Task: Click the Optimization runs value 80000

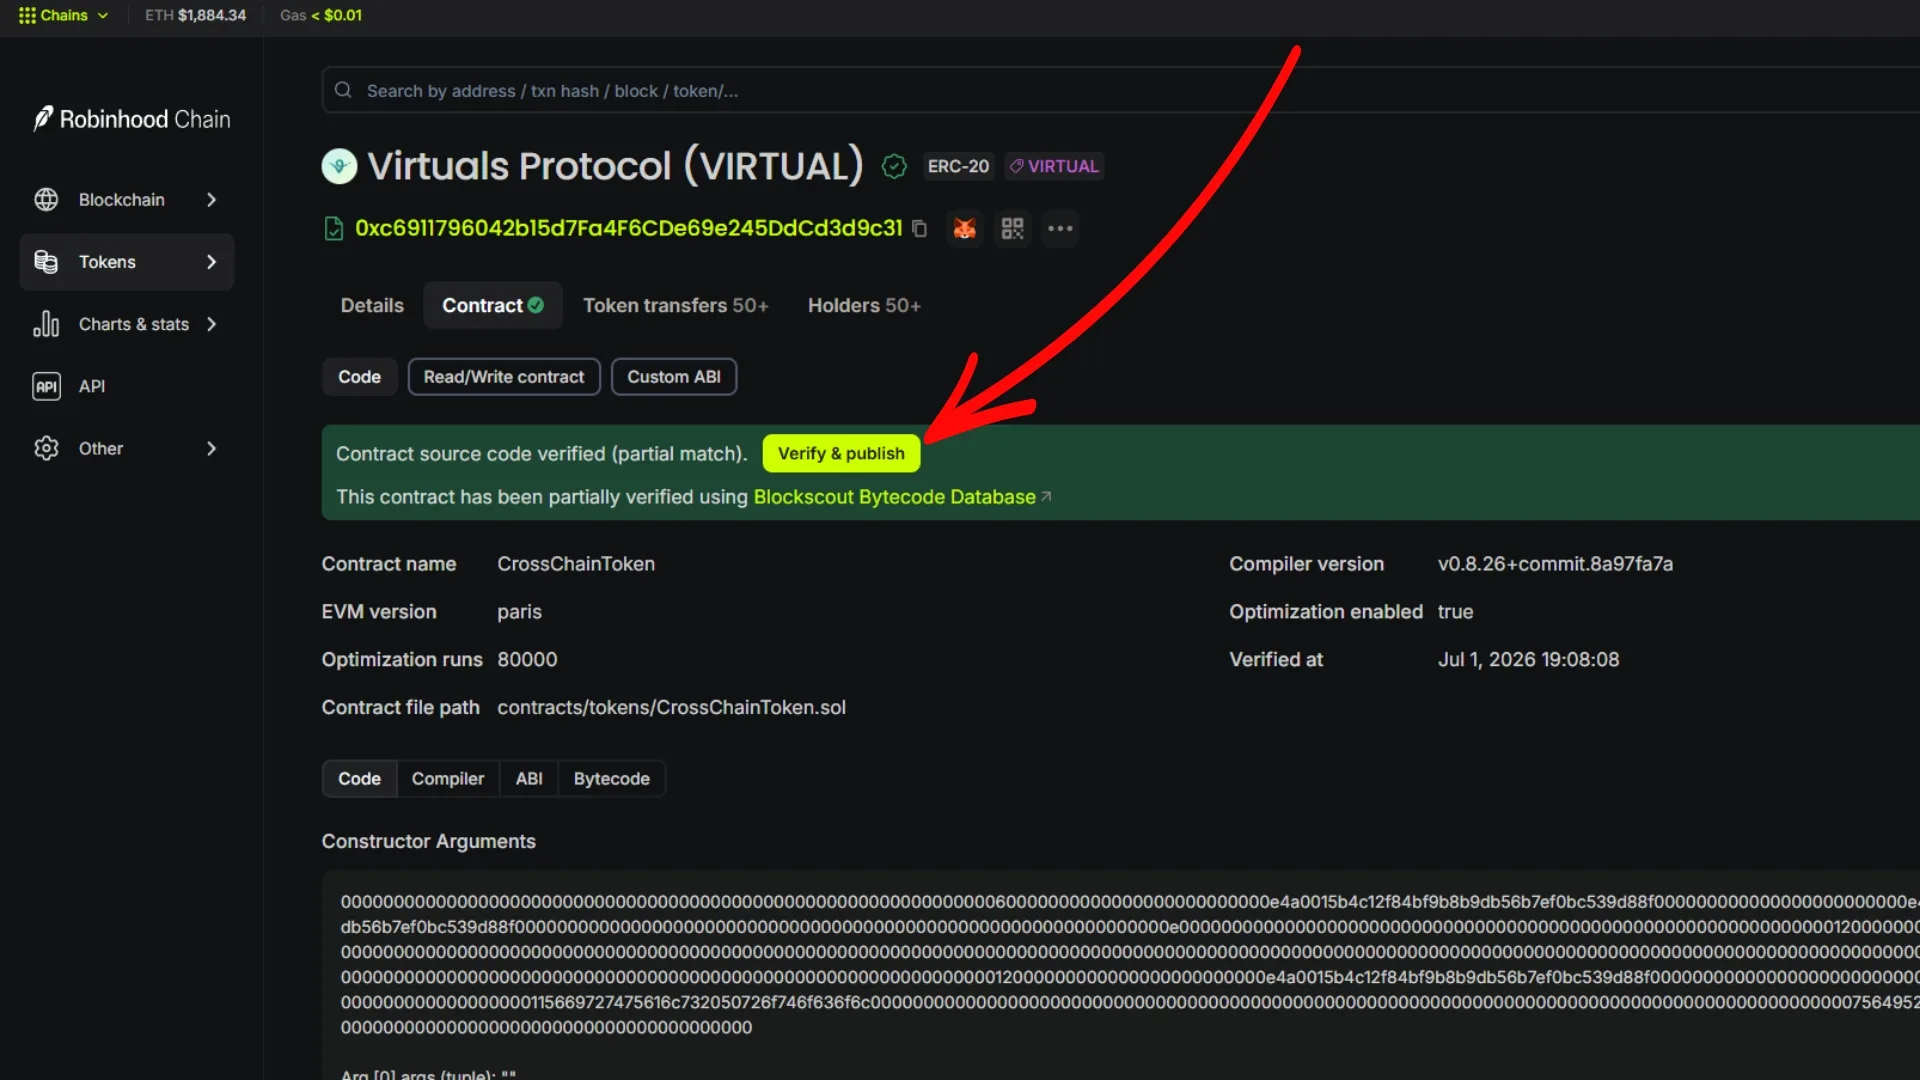Action: pyautogui.click(x=527, y=660)
